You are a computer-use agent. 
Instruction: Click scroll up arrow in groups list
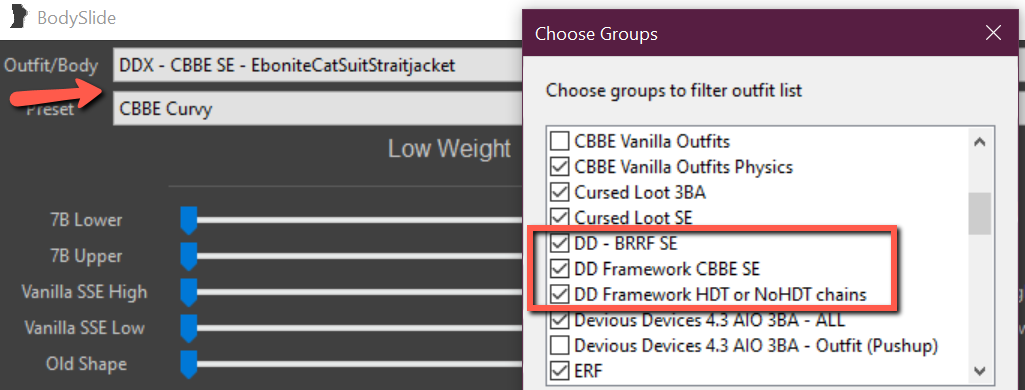click(x=979, y=142)
